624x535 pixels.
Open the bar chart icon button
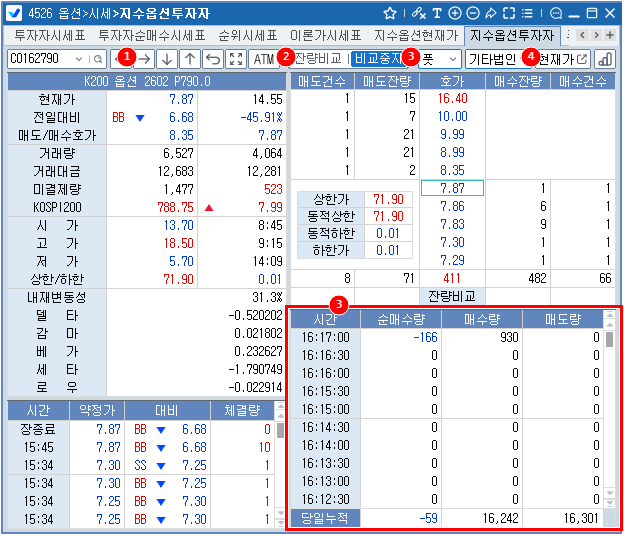click(606, 59)
